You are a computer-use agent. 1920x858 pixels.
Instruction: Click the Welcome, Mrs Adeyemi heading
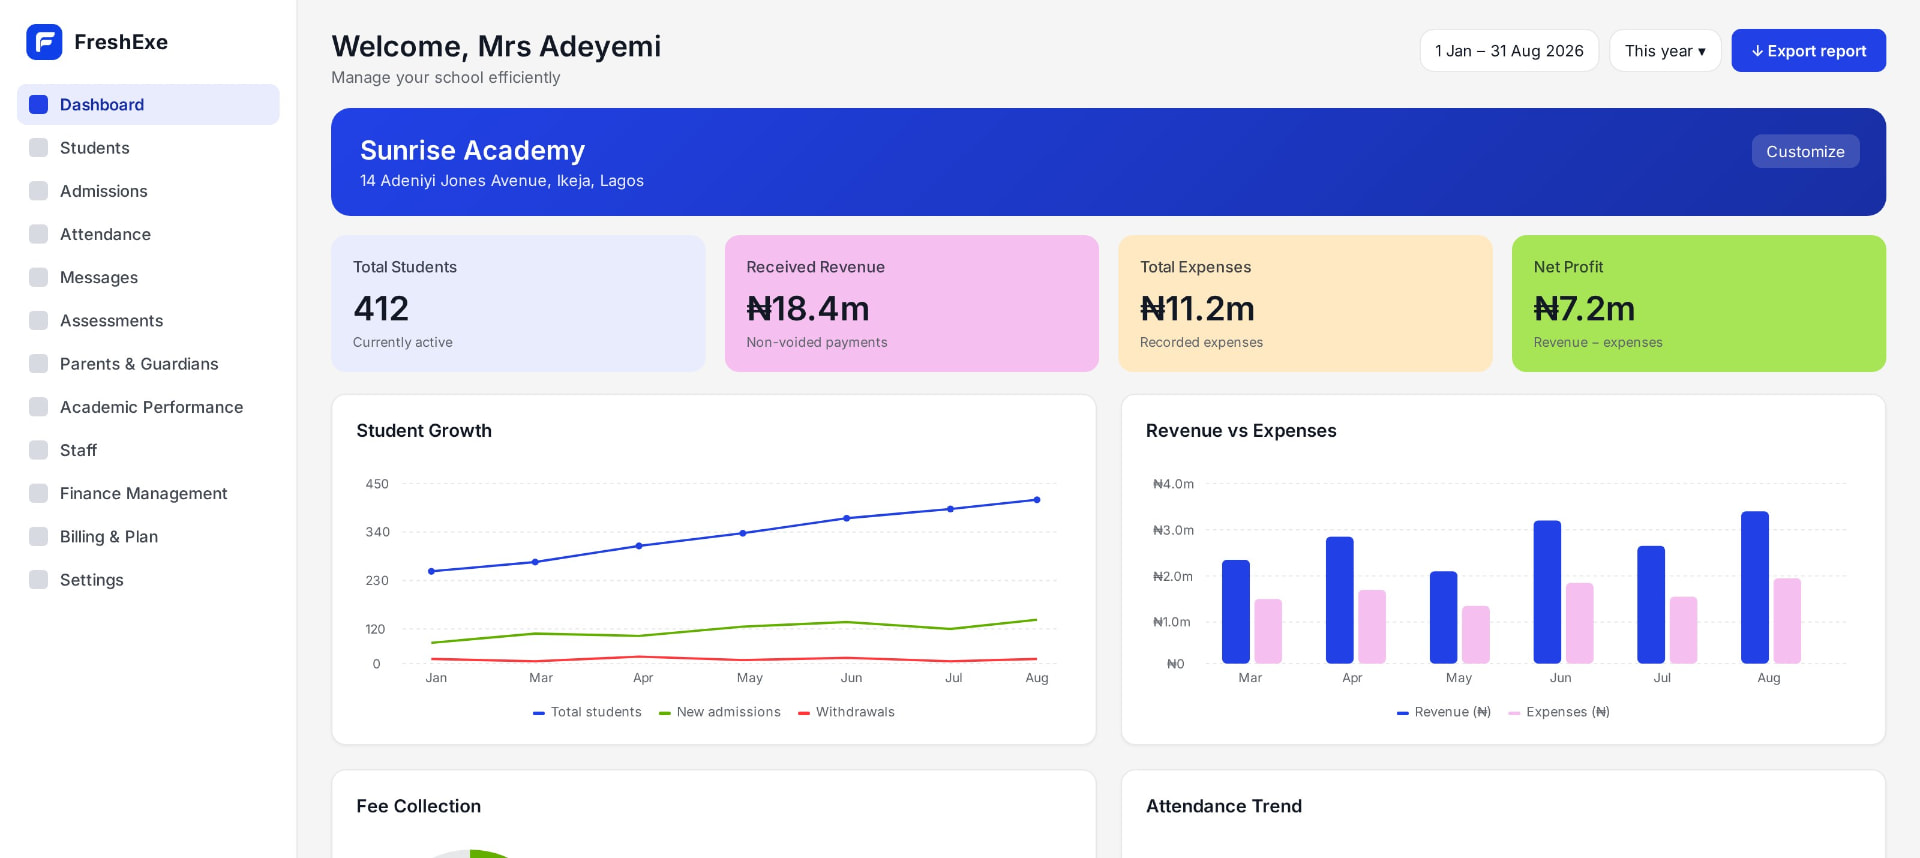coord(496,46)
